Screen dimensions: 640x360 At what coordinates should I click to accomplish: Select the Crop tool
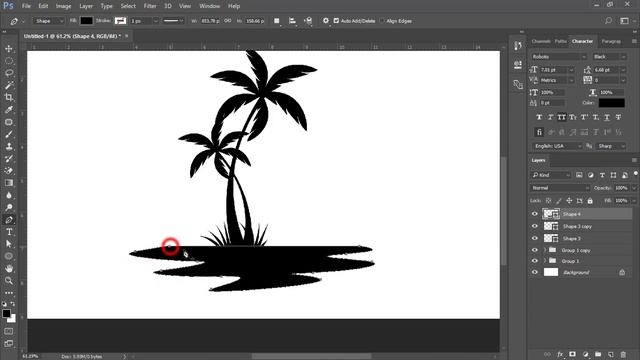tap(9, 98)
